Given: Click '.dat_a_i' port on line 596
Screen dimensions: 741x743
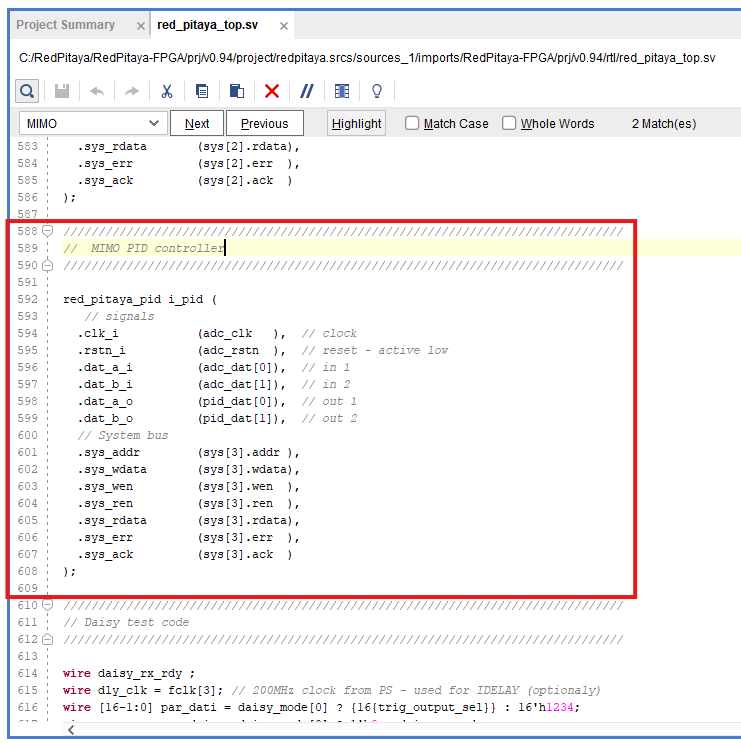Looking at the screenshot, I should [x=105, y=367].
